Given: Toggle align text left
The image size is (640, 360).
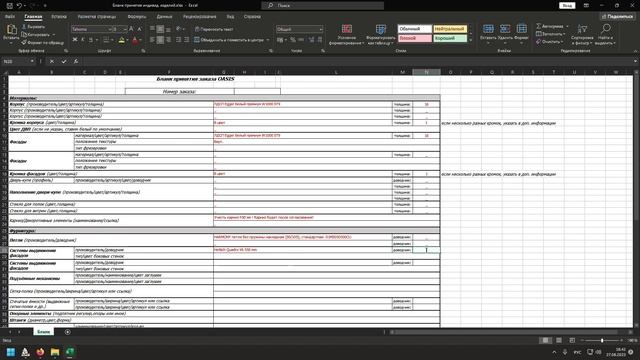Looking at the screenshot, I should tap(152, 40).
